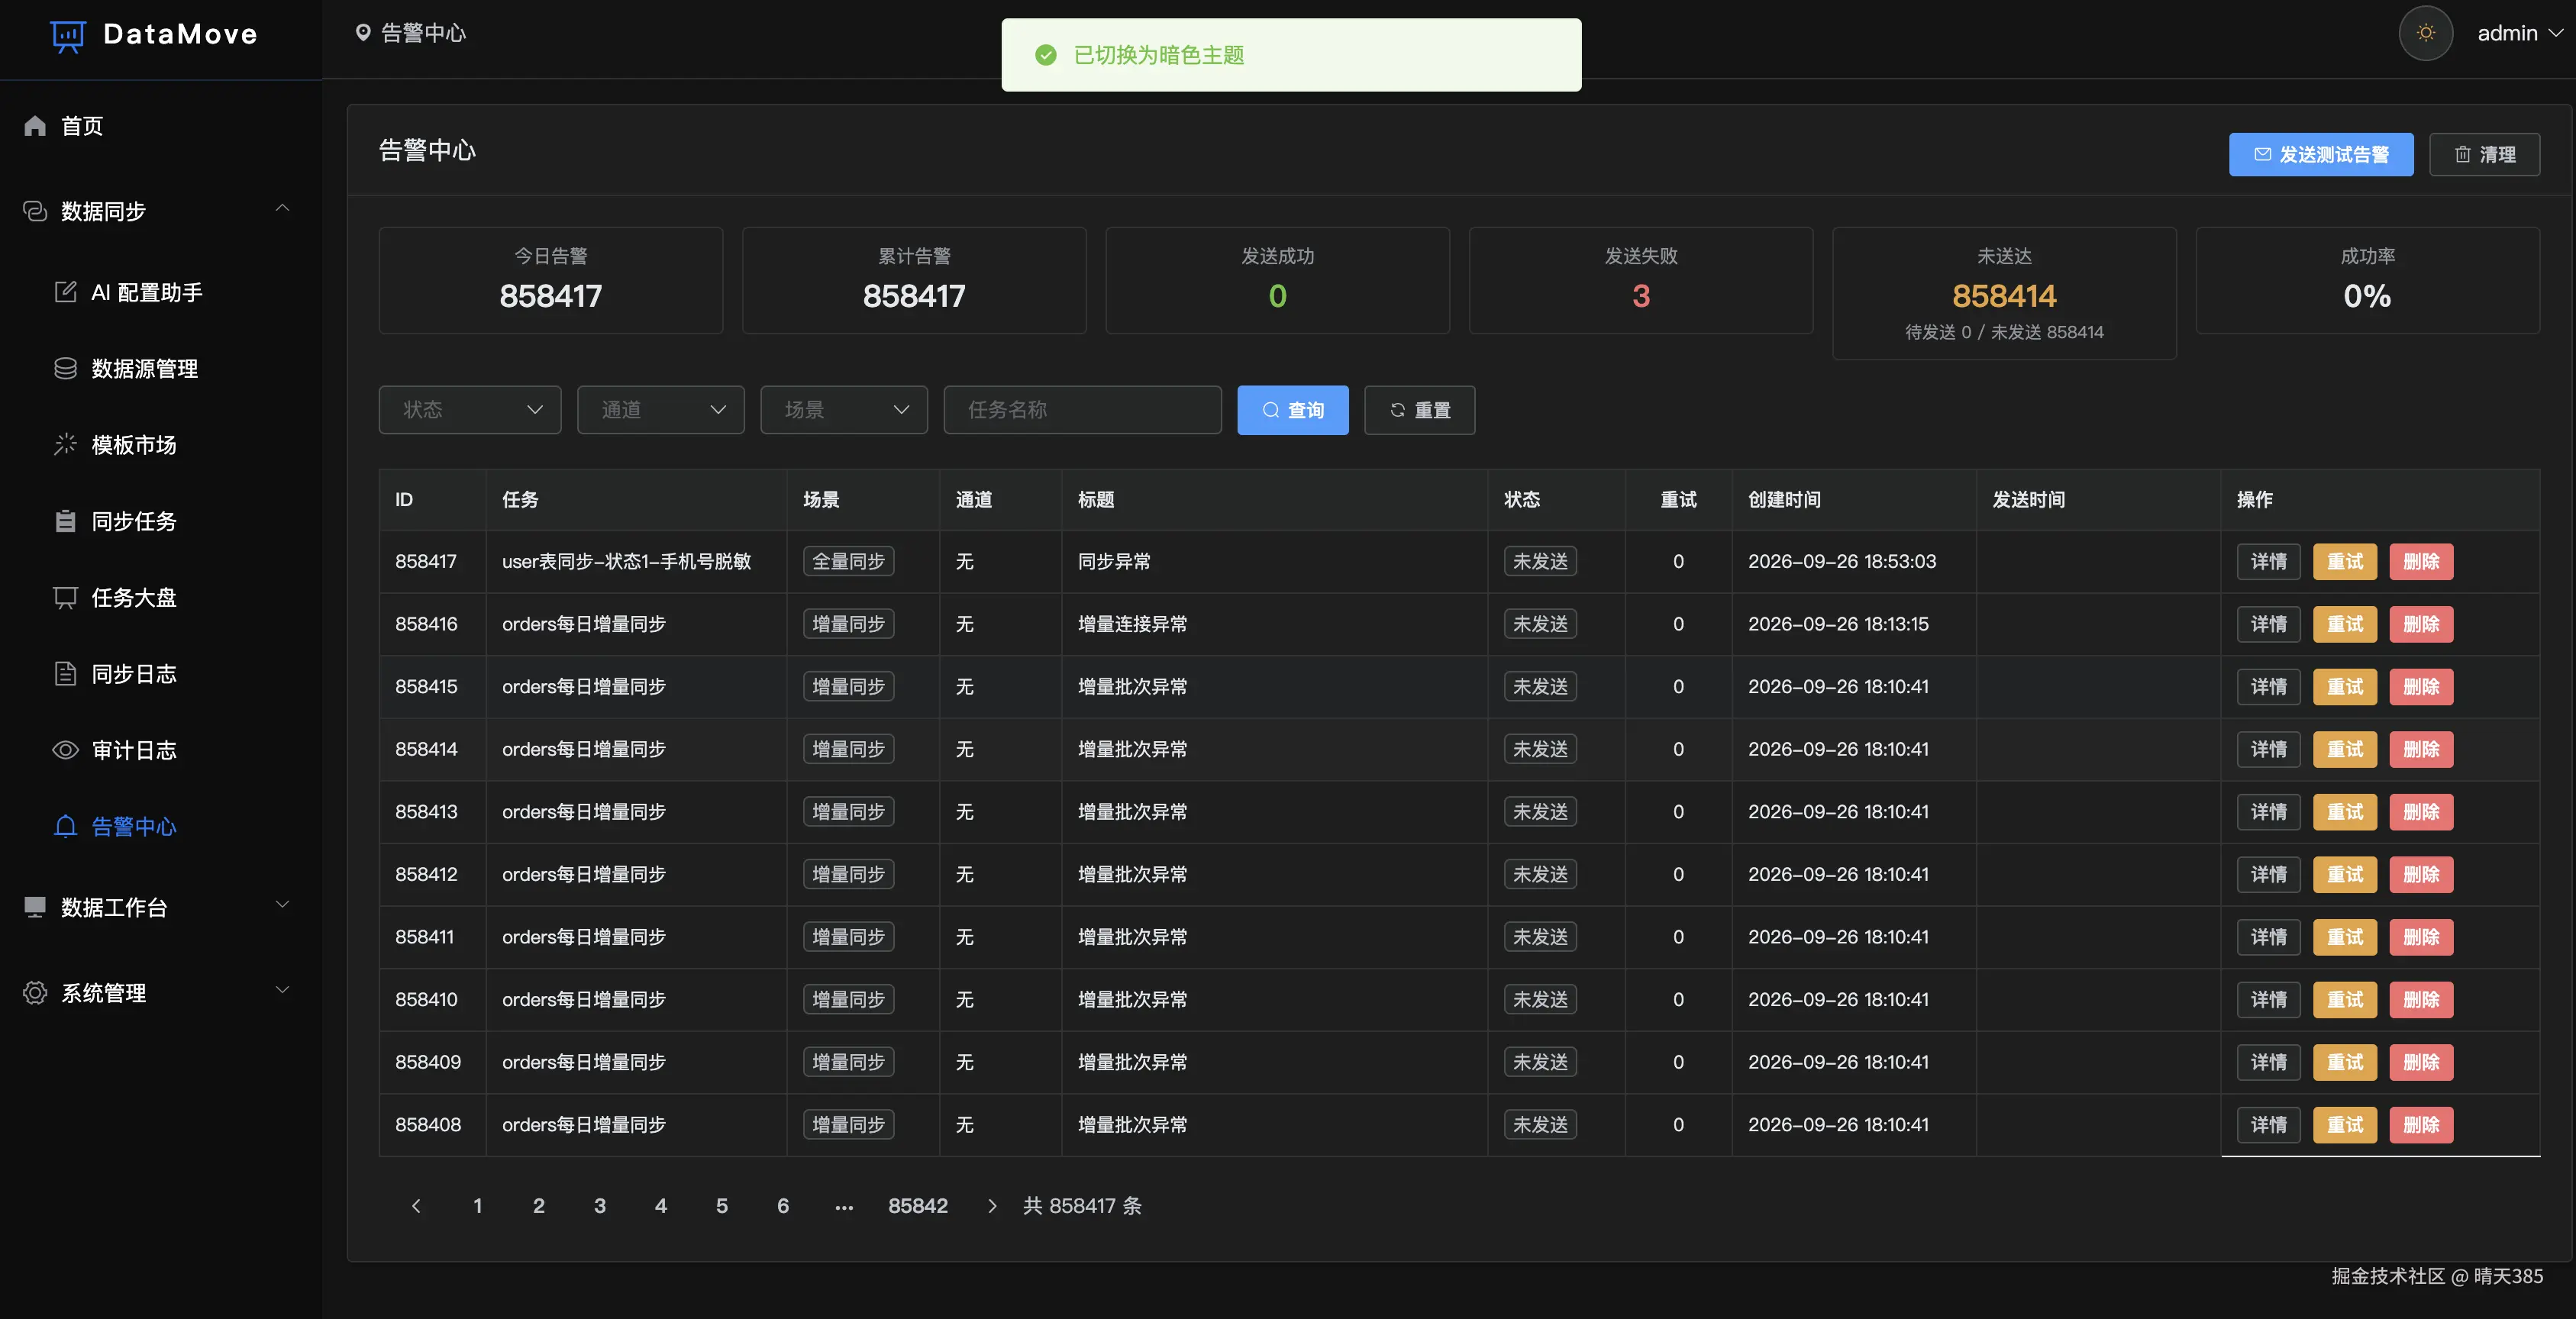Open the 通道 filter dropdown
This screenshot has width=2576, height=1319.
tap(661, 410)
